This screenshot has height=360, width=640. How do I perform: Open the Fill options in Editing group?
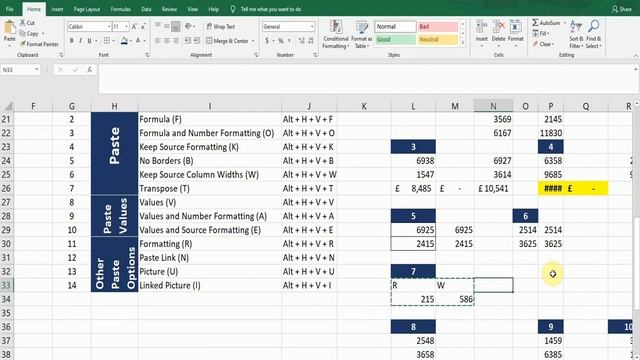click(x=541, y=33)
